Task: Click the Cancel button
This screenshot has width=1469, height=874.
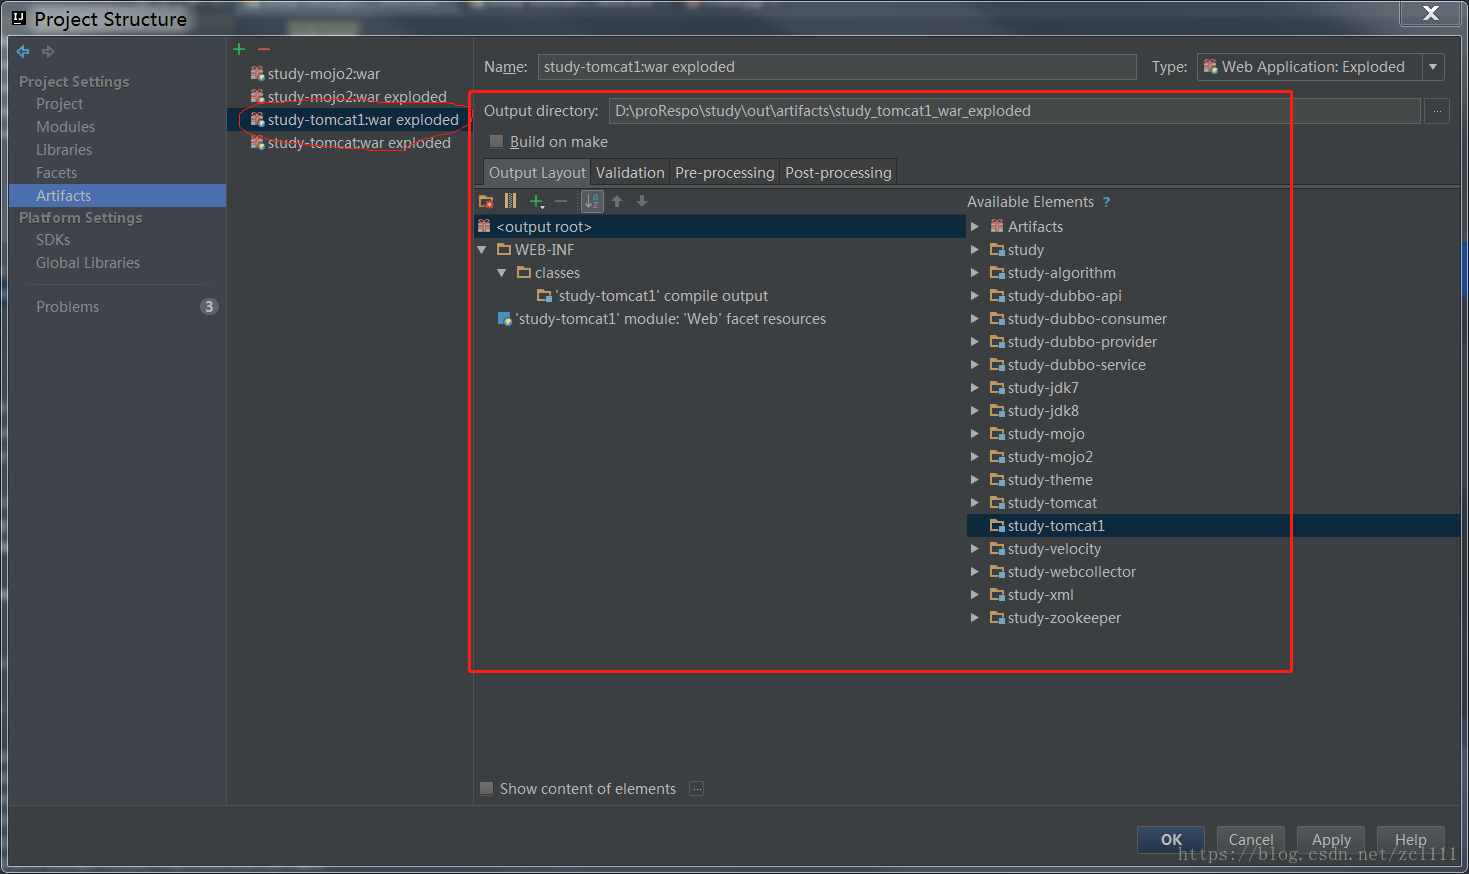Action: coord(1251,840)
